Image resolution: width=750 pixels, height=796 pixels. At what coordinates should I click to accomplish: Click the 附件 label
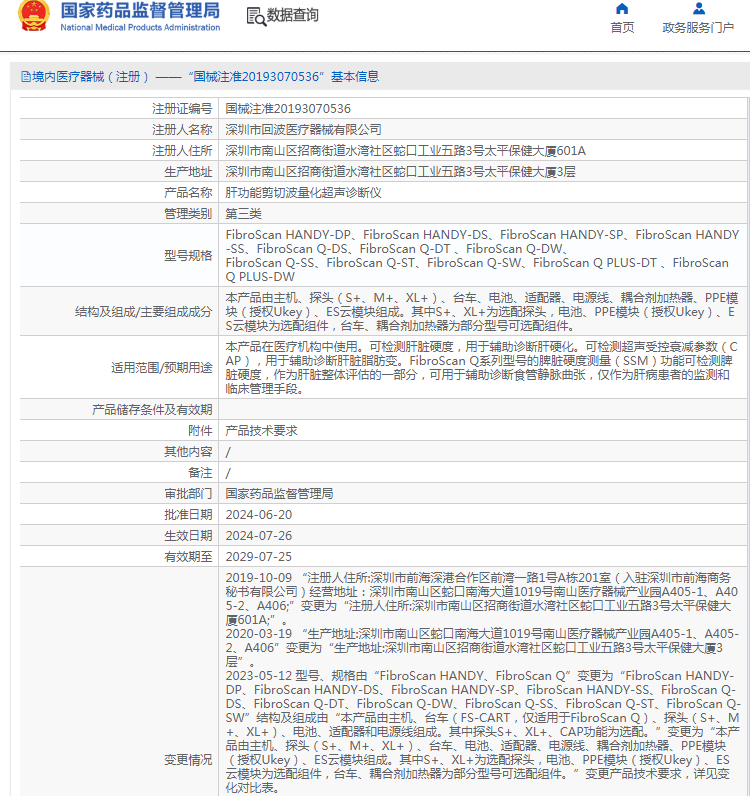[x=200, y=430]
